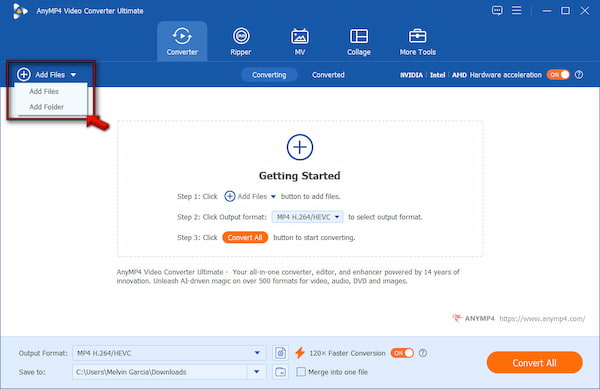Screen dimensions: 600x389
Task: Expand the Save to path dropdown arrow
Action: (257, 372)
